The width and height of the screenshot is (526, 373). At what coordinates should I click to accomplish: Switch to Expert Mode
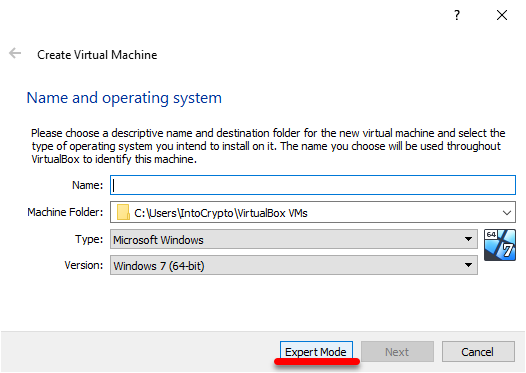316,352
